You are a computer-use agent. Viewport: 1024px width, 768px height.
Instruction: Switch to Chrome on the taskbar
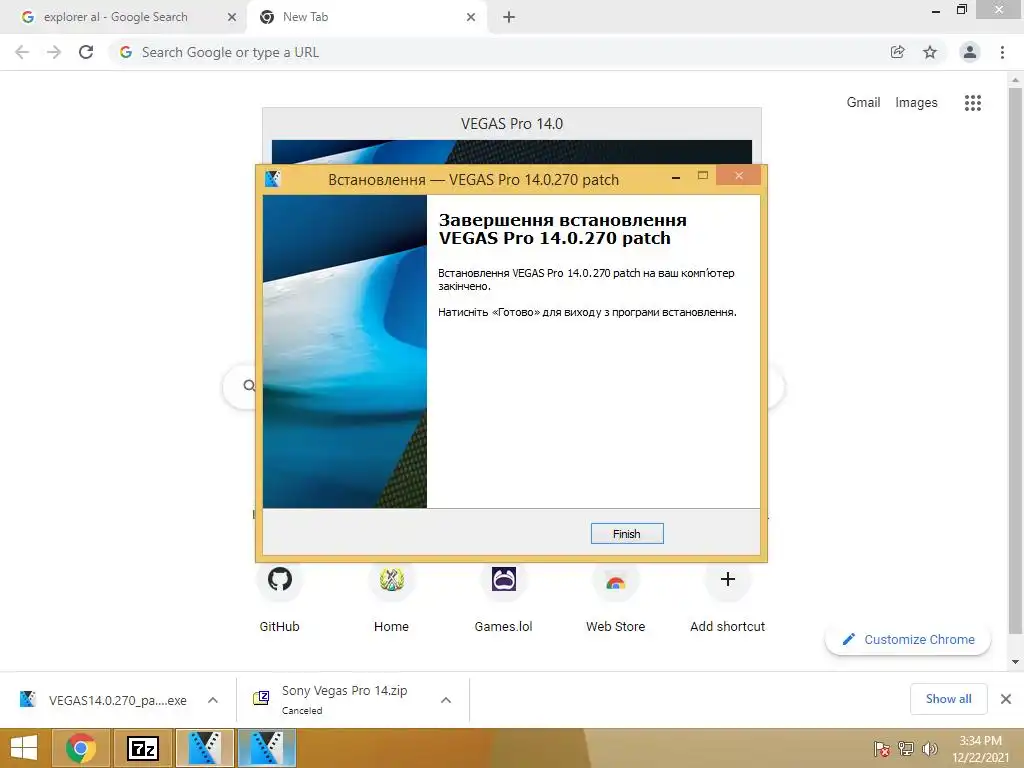[x=80, y=748]
